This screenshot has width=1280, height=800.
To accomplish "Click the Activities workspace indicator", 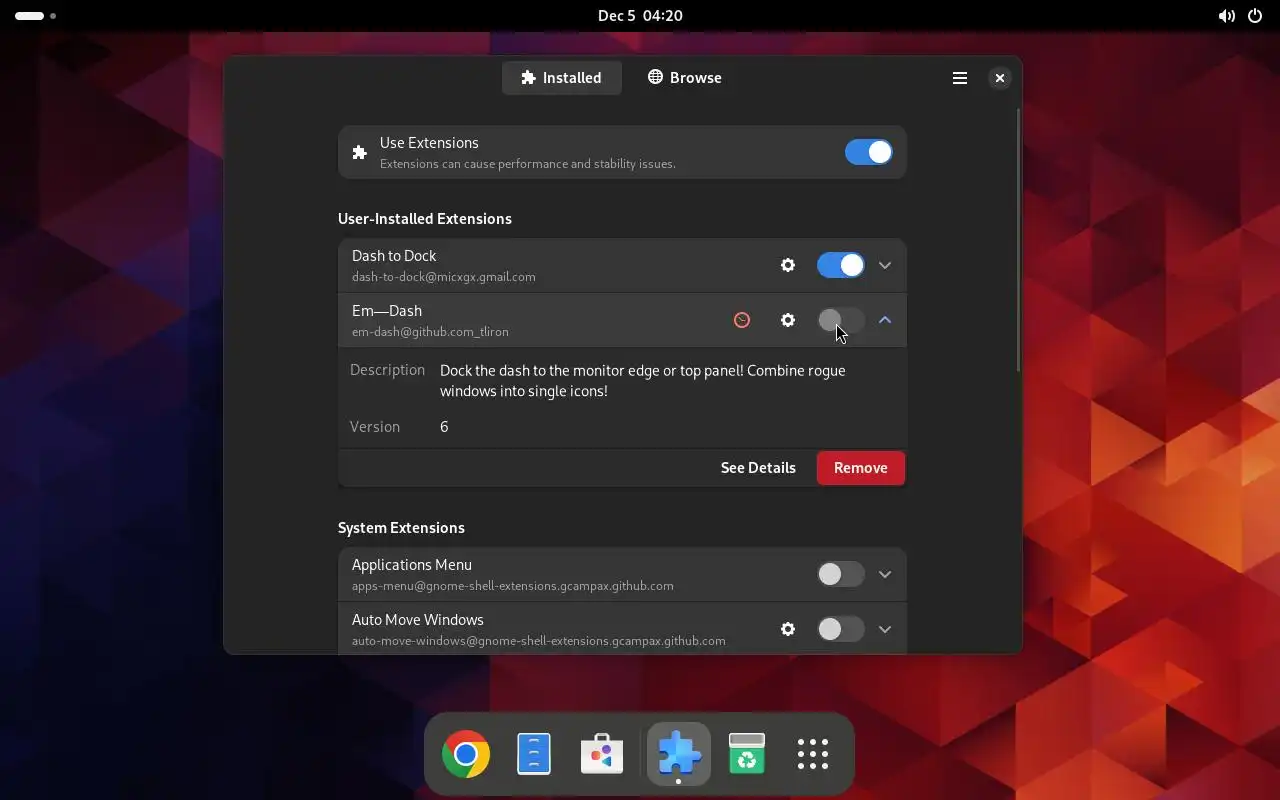I will (x=35, y=16).
